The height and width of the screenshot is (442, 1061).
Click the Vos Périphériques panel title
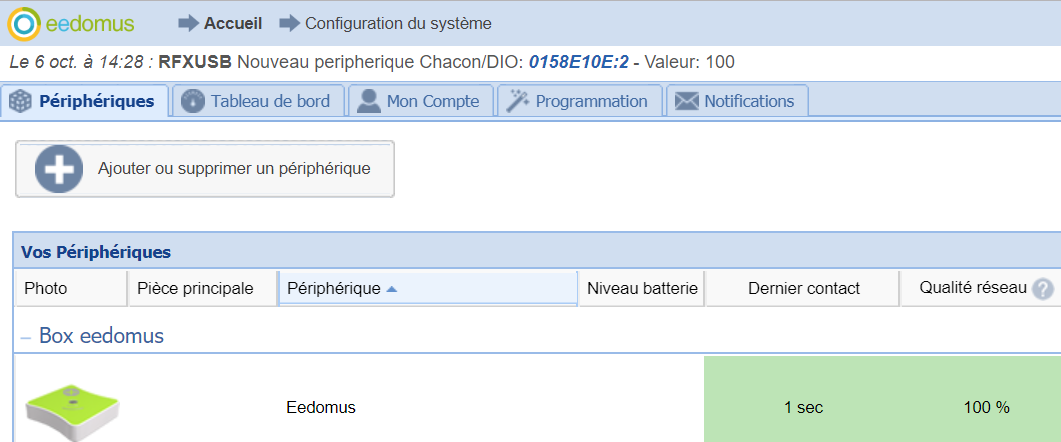pos(96,253)
